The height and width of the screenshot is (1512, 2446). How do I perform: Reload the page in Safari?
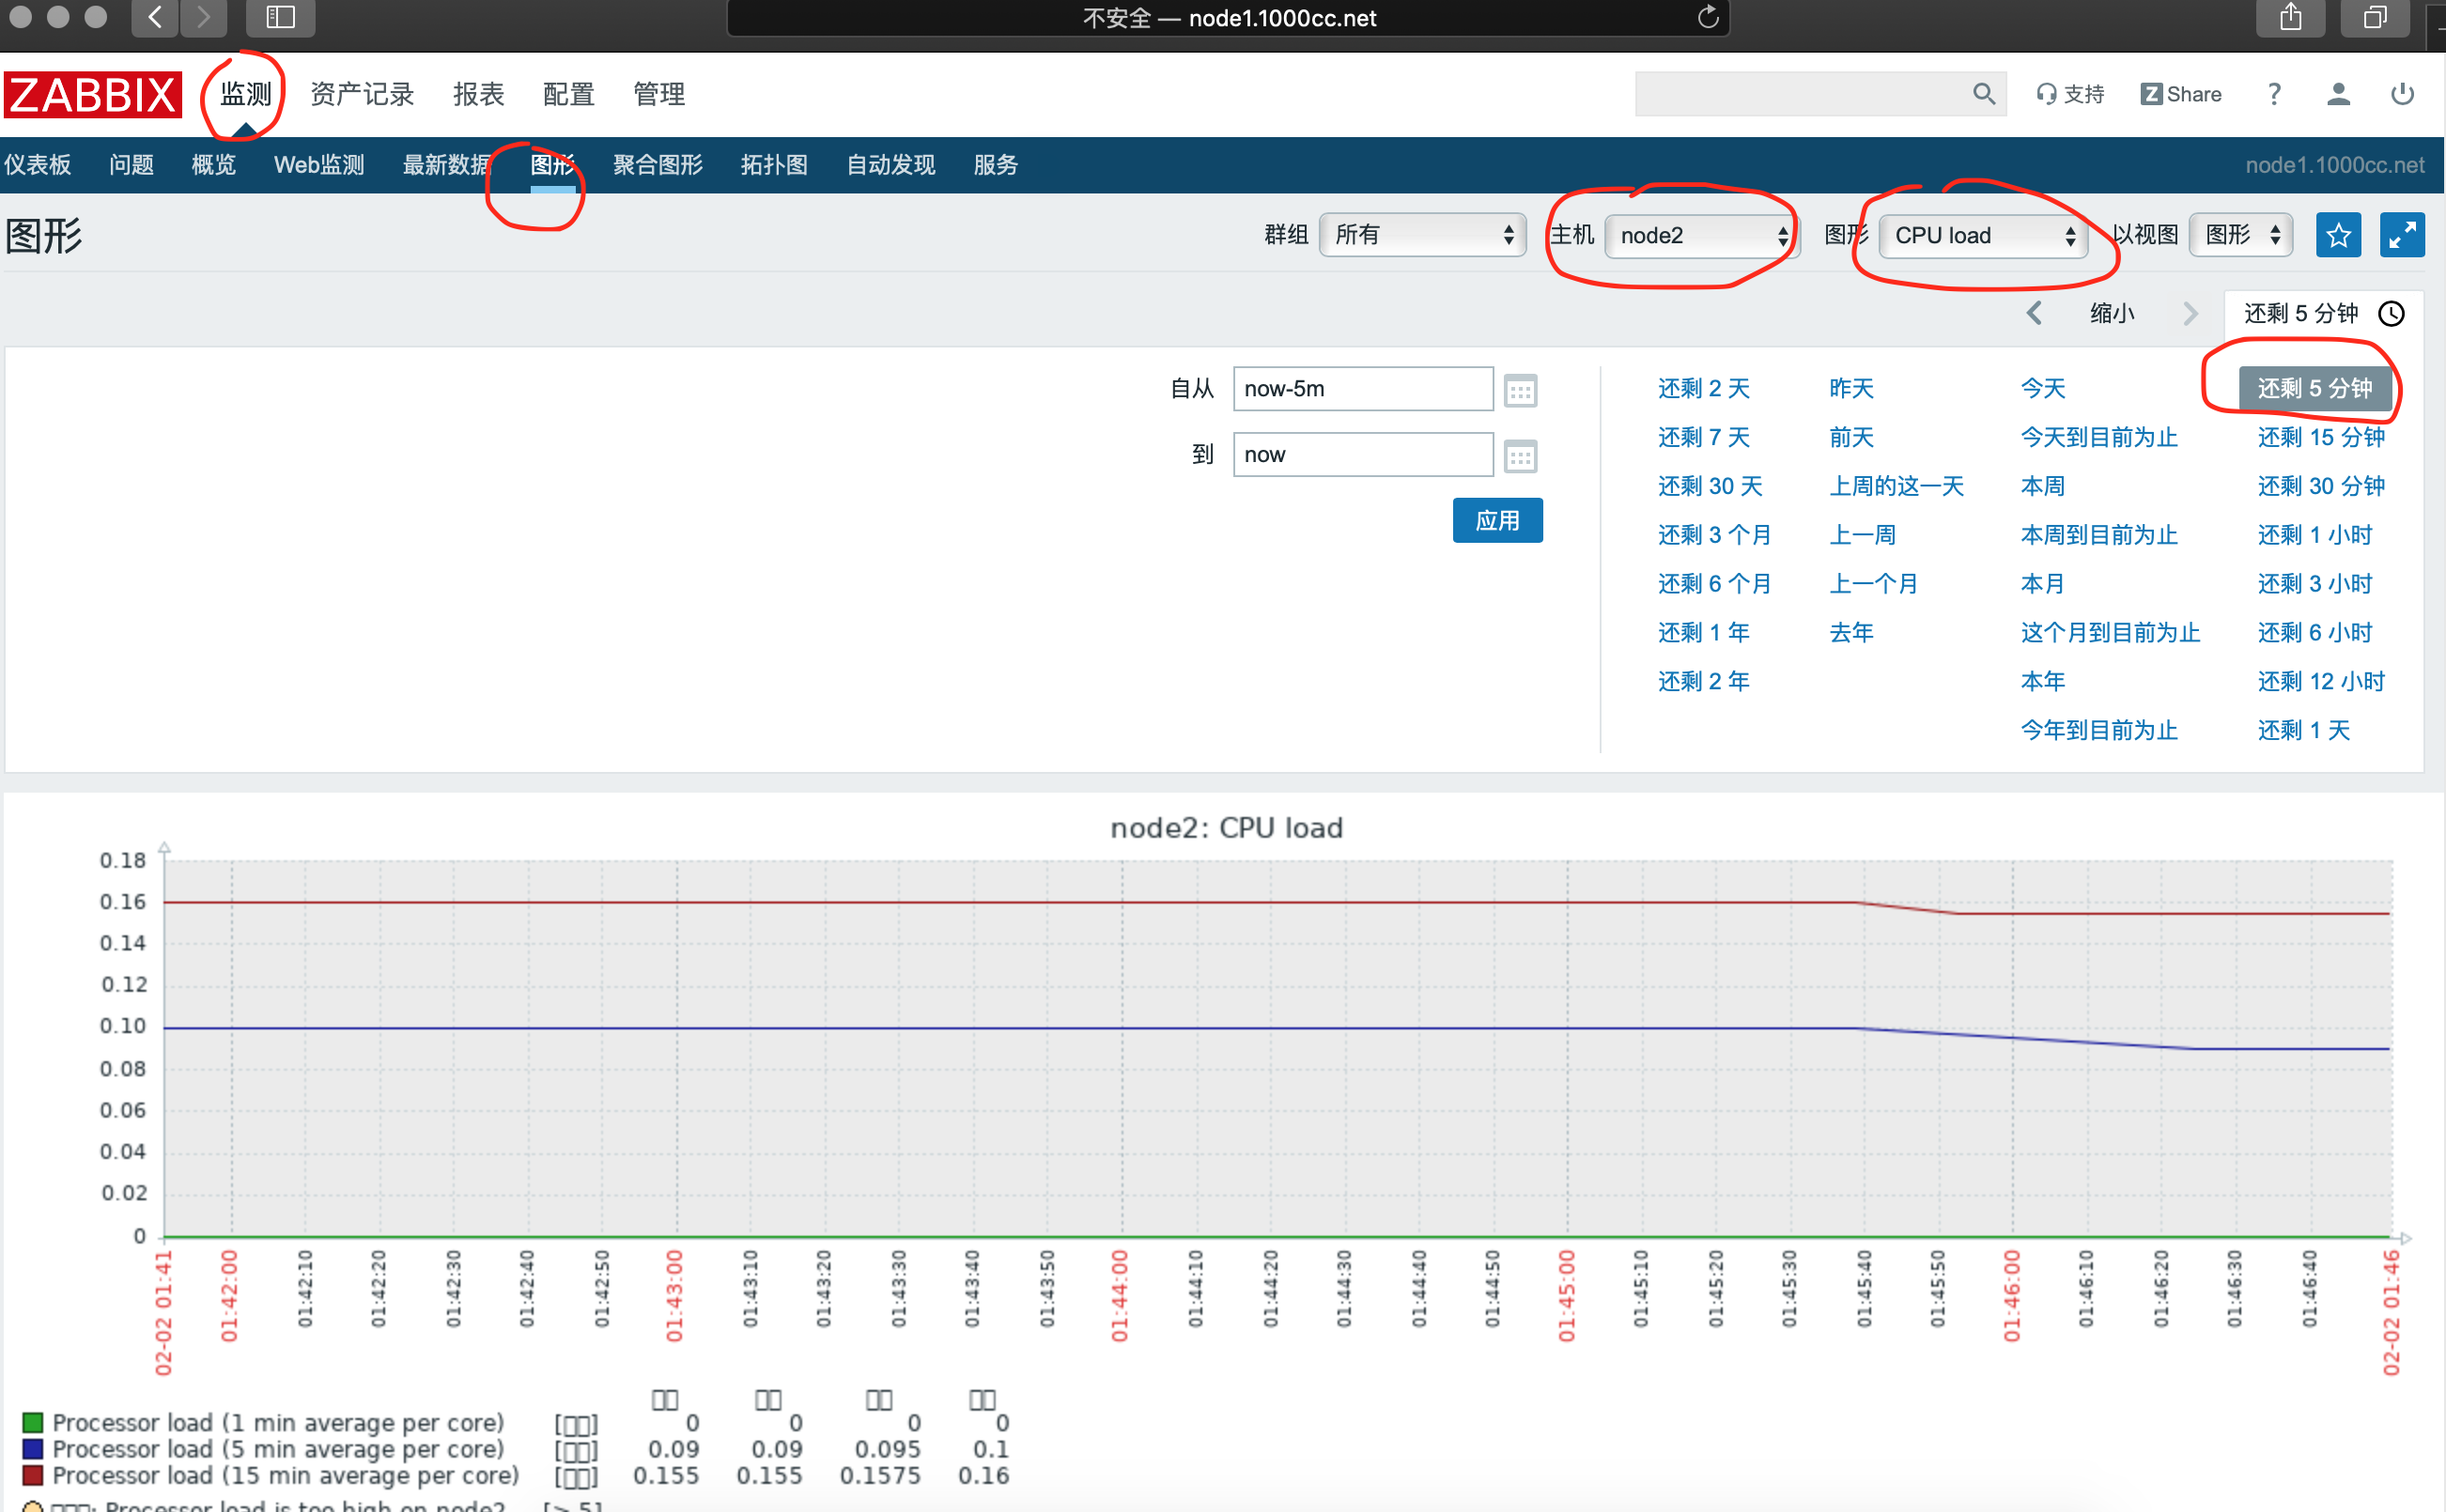click(x=1708, y=18)
